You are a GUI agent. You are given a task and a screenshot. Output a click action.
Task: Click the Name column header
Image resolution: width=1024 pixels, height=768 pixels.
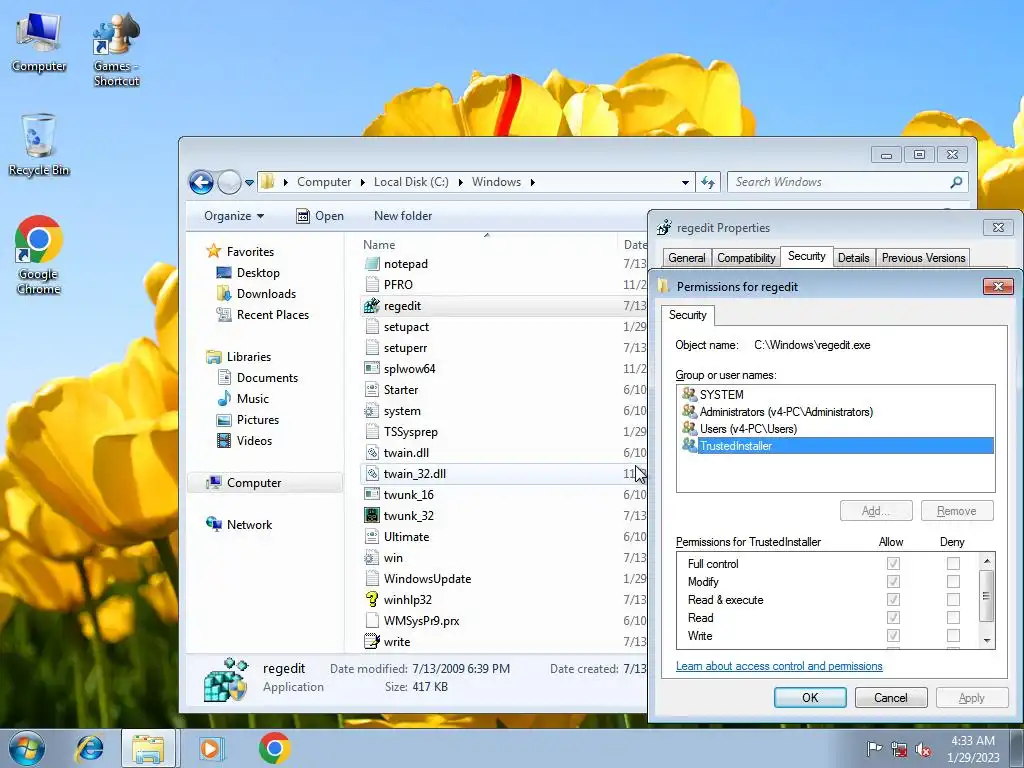(x=487, y=244)
